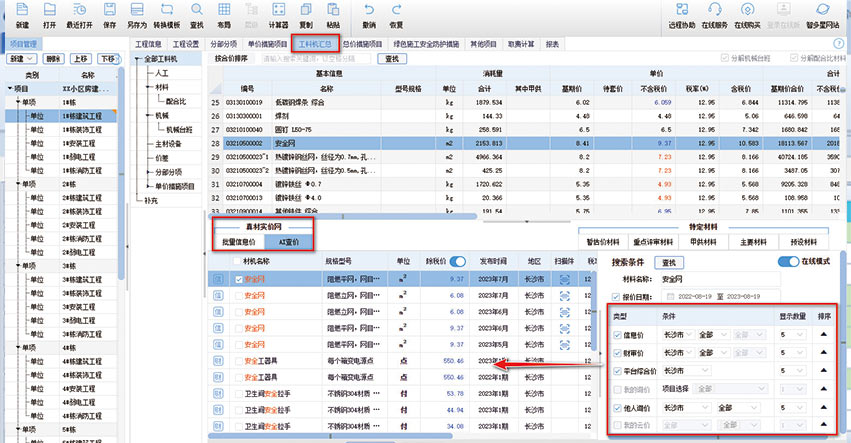Switch to the 工料机汇总 tab
Viewport: 851px width, 443px height.
coord(316,44)
